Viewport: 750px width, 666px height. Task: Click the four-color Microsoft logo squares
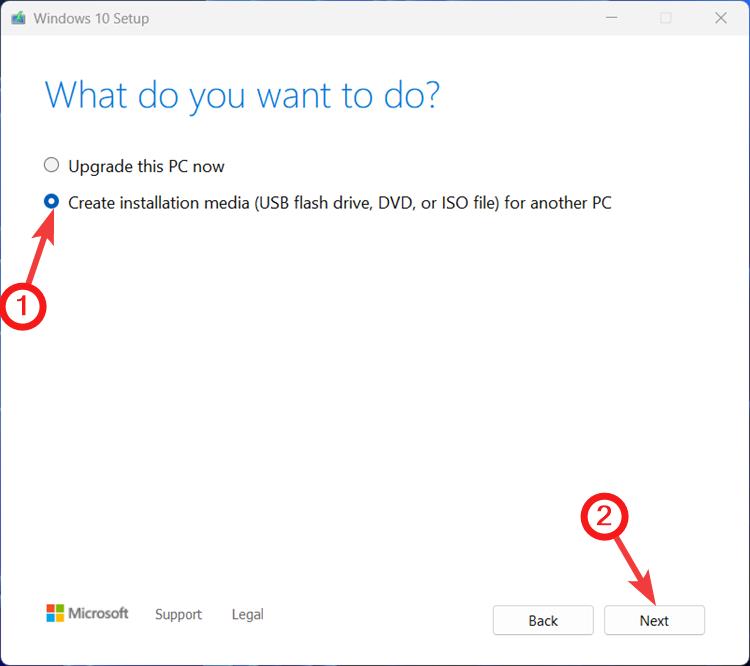tap(54, 613)
